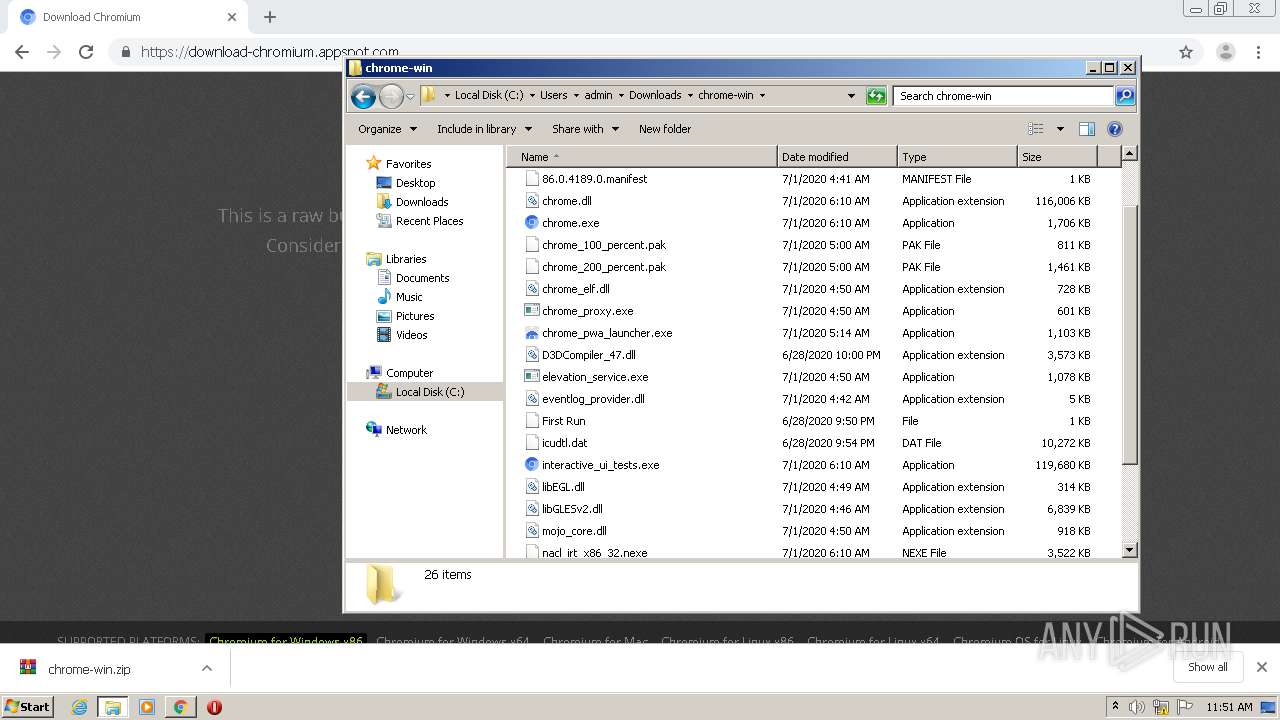Expand the chrome-win.zip download options chevron
The image size is (1280, 720).
click(x=207, y=668)
